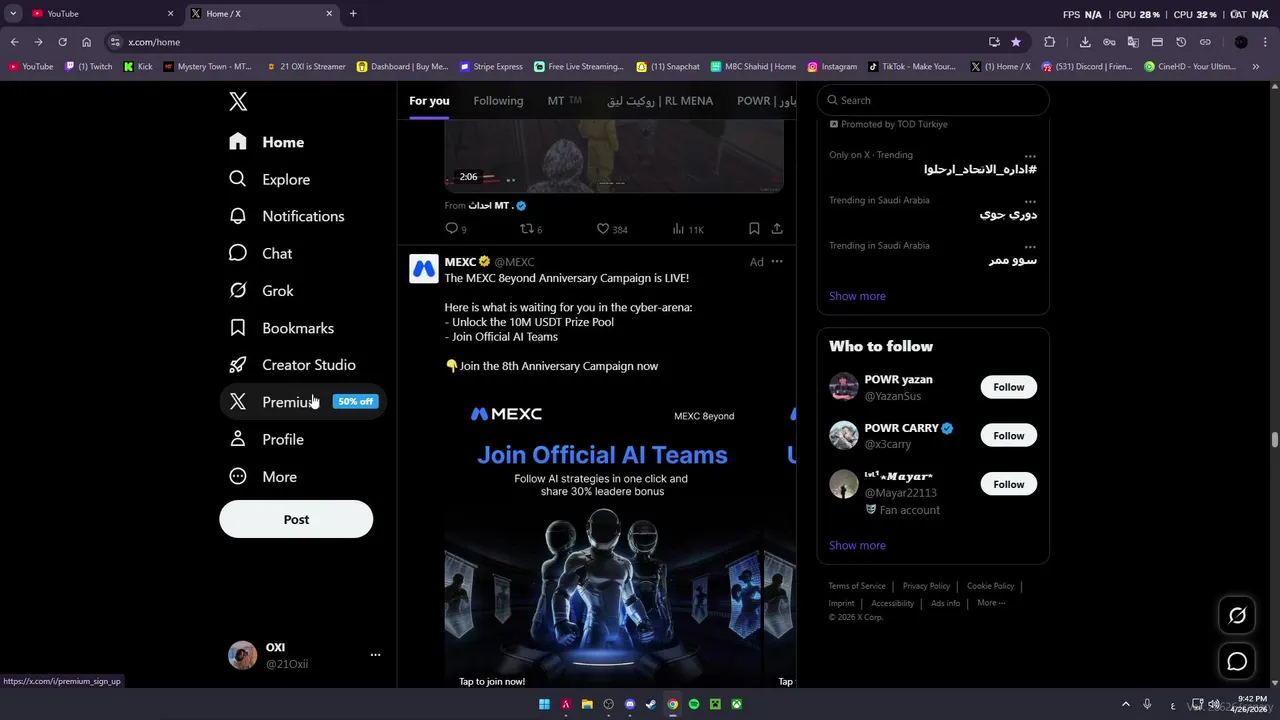Open More options in the sidebar
This screenshot has width=1280, height=720.
[x=264, y=477]
